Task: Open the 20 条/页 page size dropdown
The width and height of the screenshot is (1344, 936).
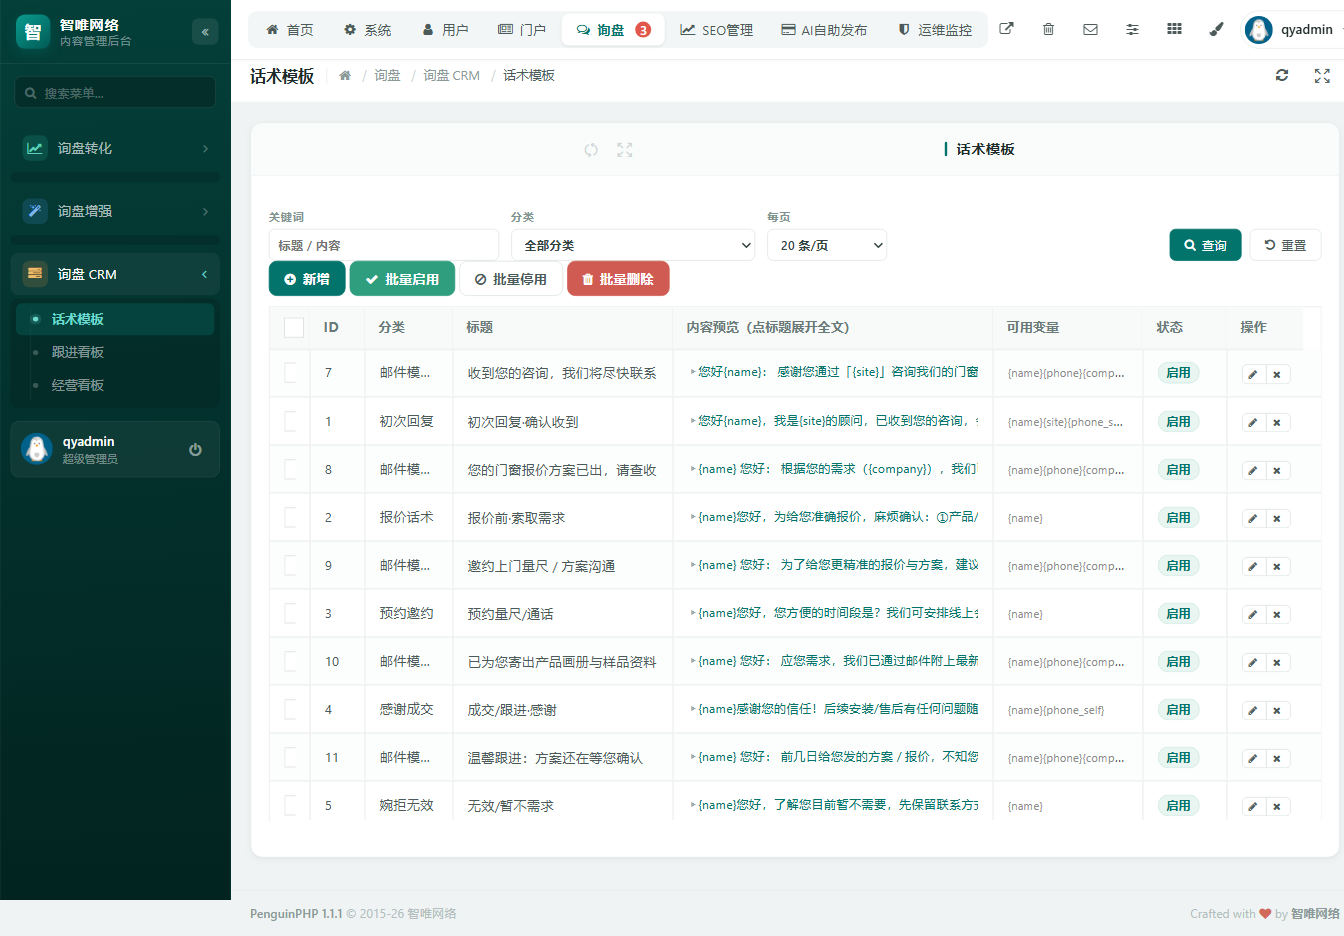Action: coord(827,245)
